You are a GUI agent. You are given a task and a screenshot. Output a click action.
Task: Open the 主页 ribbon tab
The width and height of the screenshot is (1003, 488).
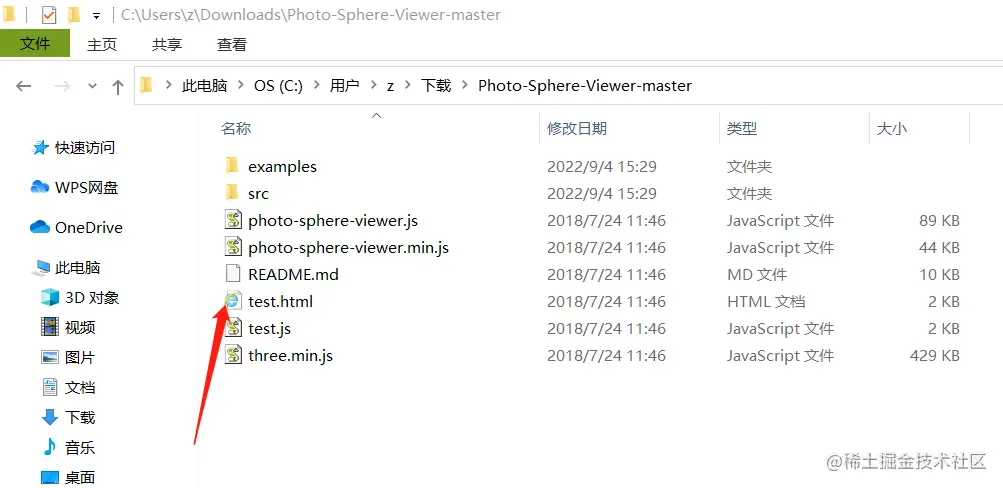(x=102, y=44)
